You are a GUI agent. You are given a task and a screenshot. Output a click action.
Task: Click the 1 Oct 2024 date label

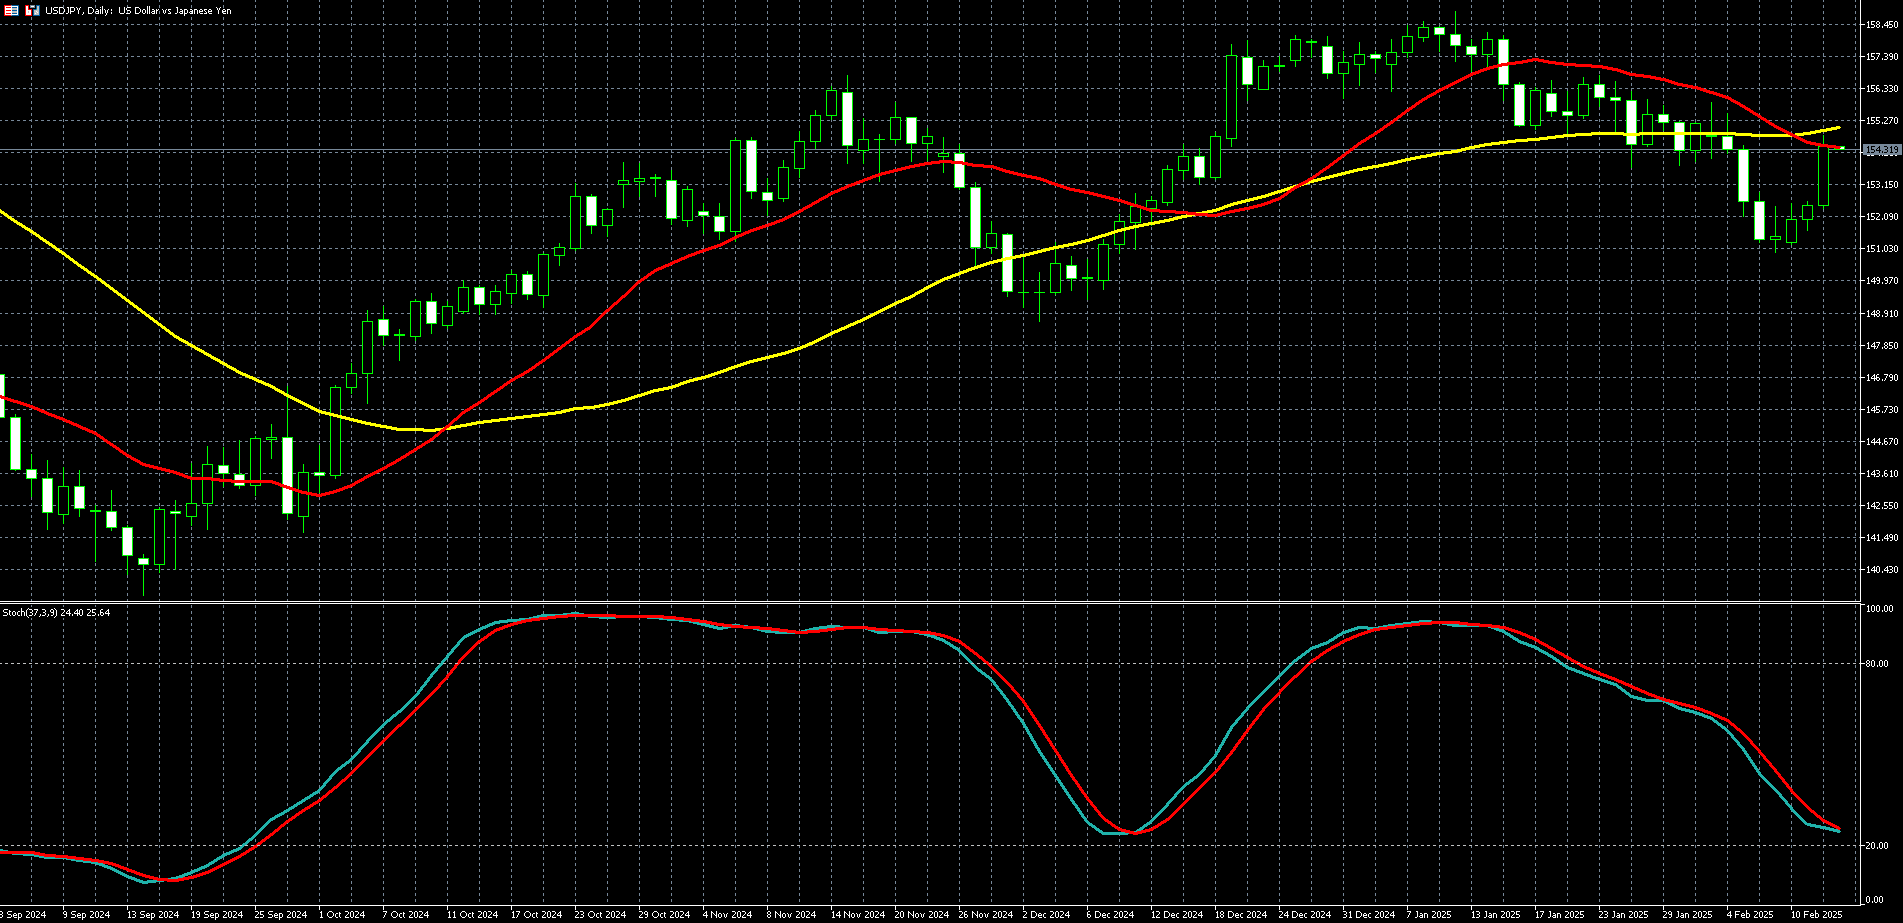pyautogui.click(x=342, y=914)
